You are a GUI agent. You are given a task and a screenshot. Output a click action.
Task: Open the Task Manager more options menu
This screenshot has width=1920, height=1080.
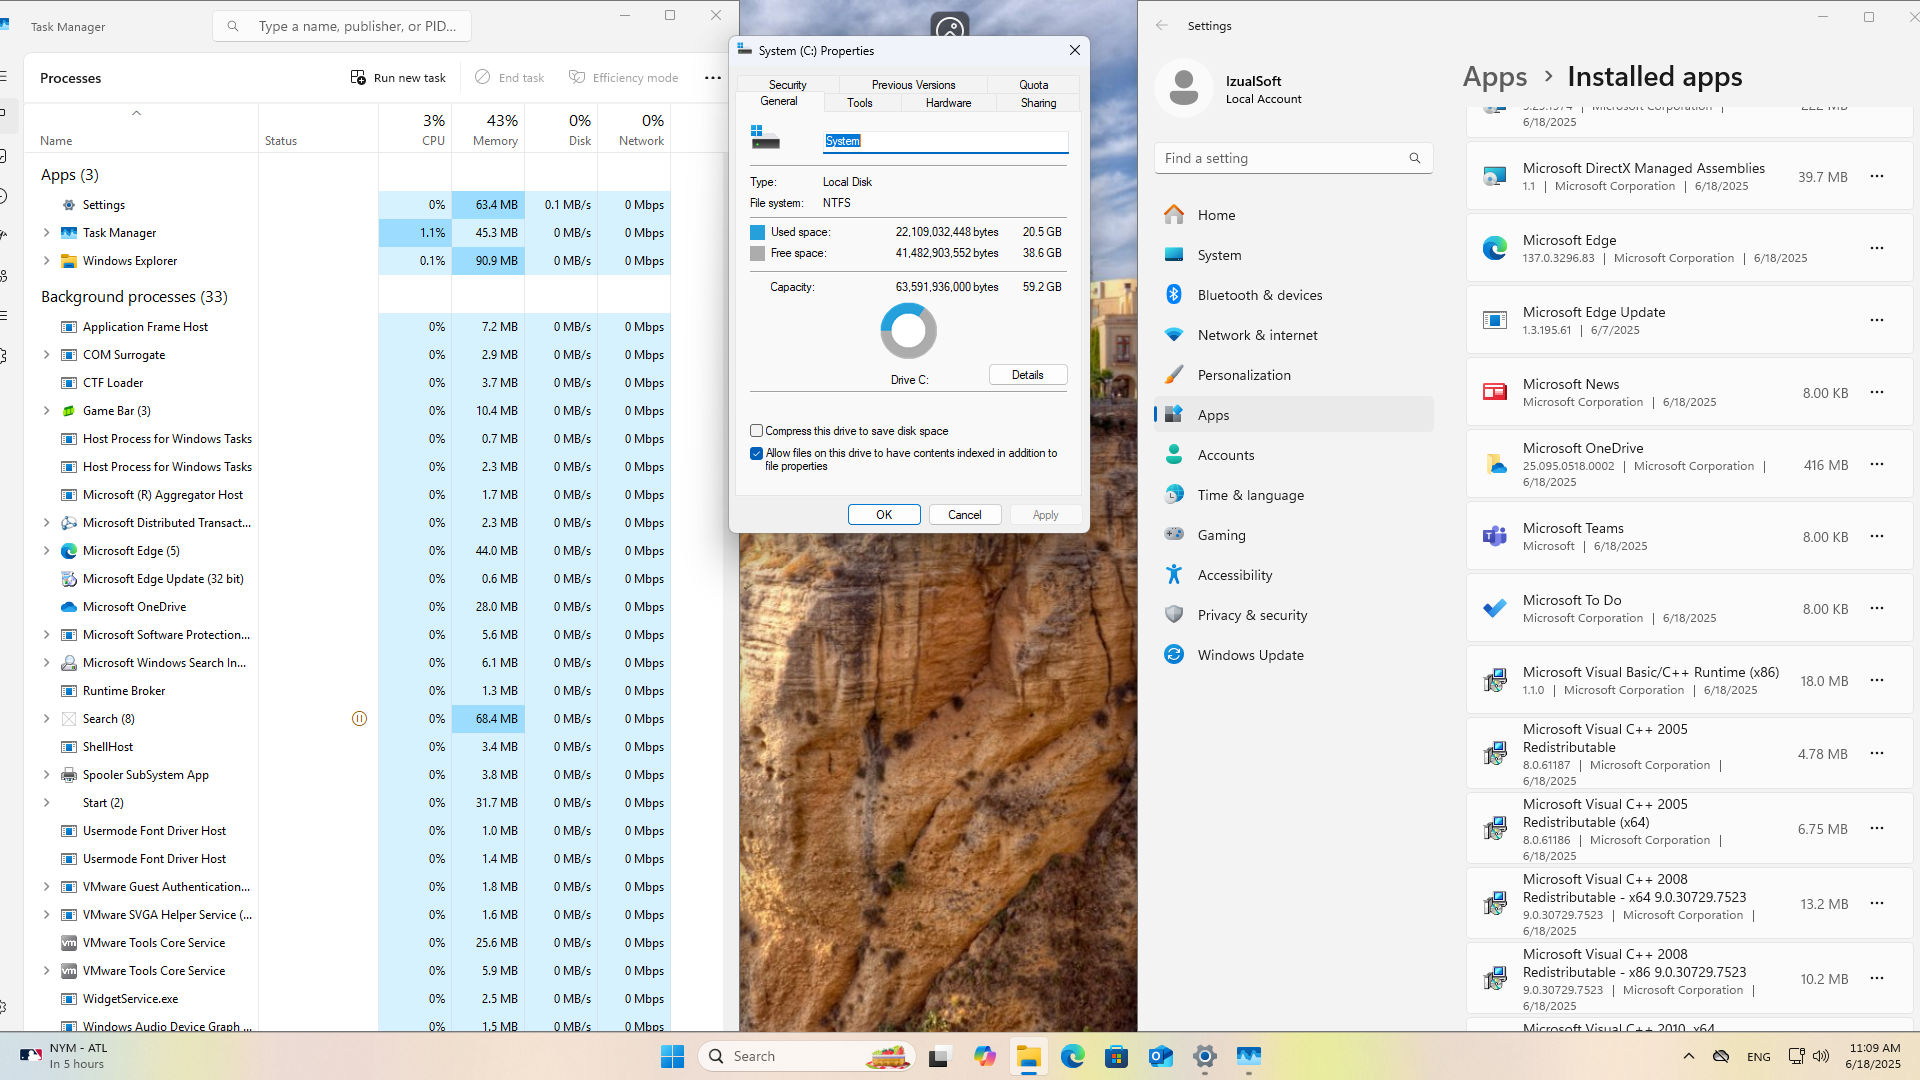point(713,78)
